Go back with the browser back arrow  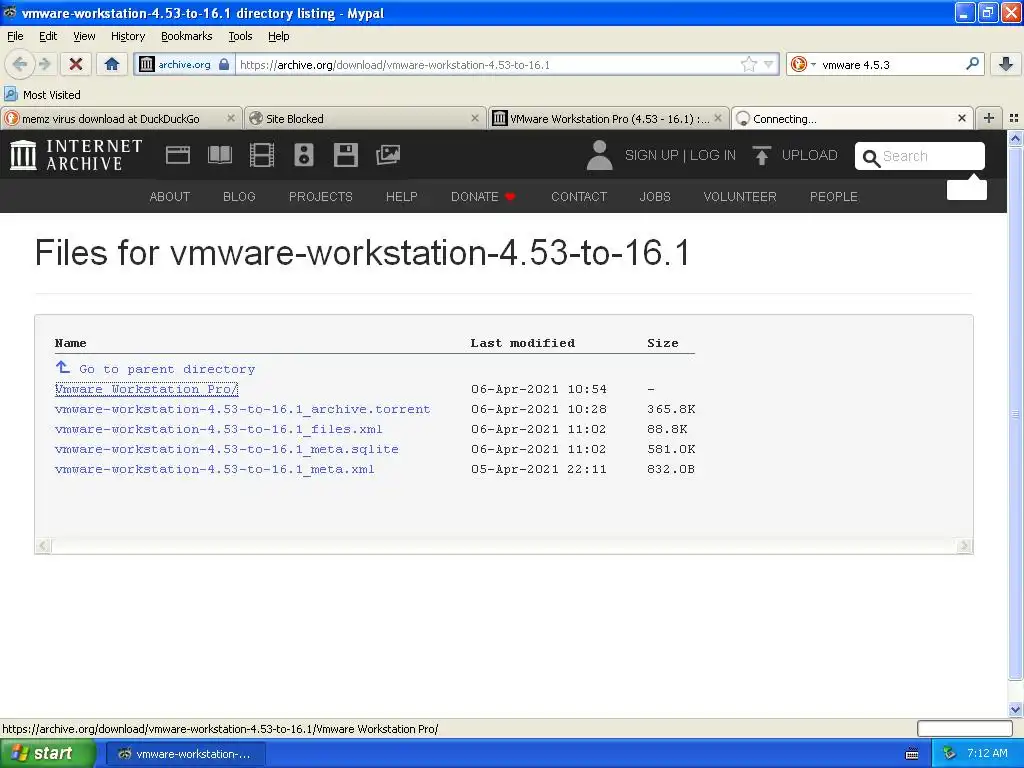click(x=20, y=64)
